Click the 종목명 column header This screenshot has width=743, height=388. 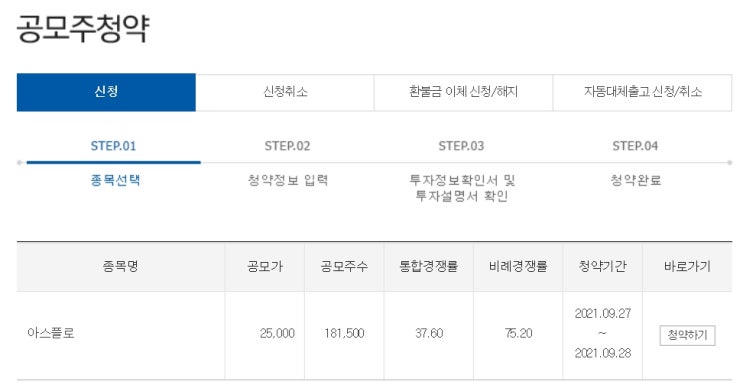coord(120,266)
